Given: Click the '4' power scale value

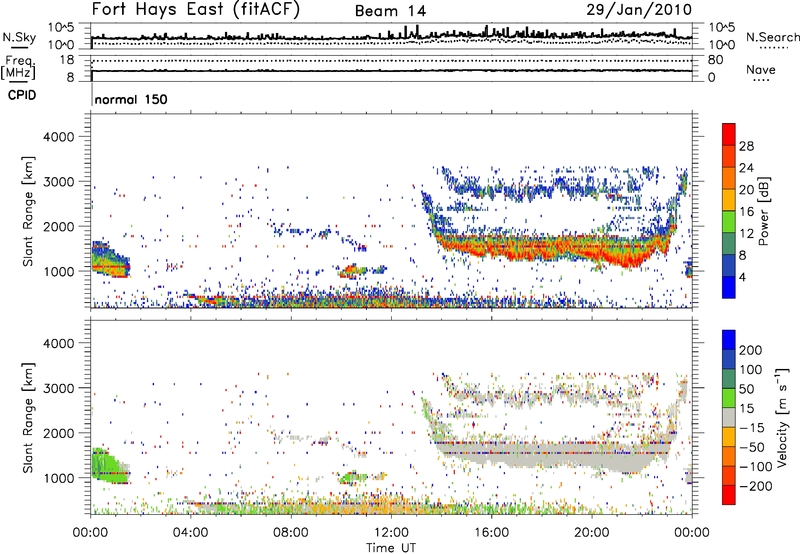Looking at the screenshot, I should 742,277.
